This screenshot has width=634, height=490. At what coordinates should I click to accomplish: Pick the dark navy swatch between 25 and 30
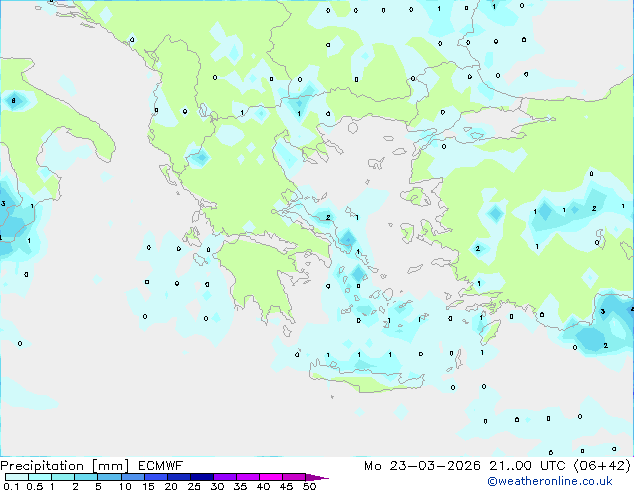201,477
